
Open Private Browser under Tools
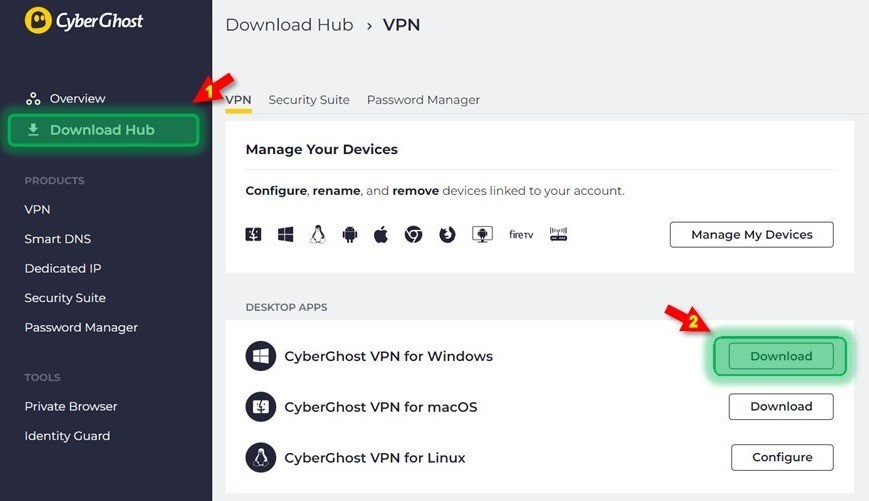coord(71,406)
